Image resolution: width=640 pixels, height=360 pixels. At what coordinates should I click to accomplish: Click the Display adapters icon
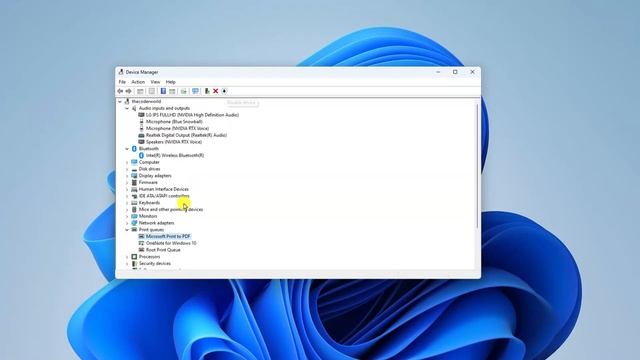point(134,176)
